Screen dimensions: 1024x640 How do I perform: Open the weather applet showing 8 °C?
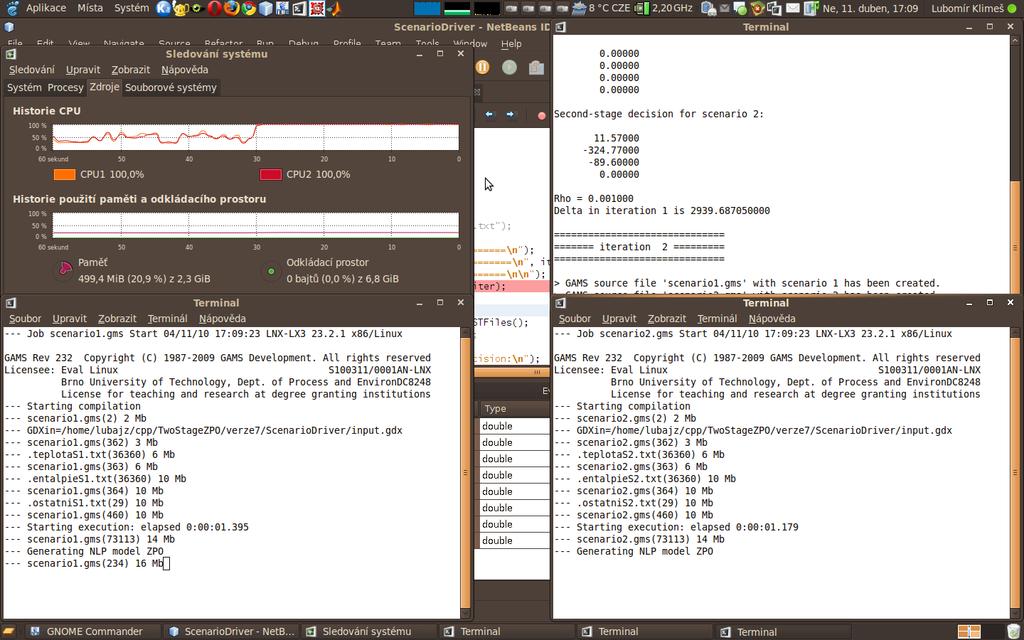pos(600,8)
